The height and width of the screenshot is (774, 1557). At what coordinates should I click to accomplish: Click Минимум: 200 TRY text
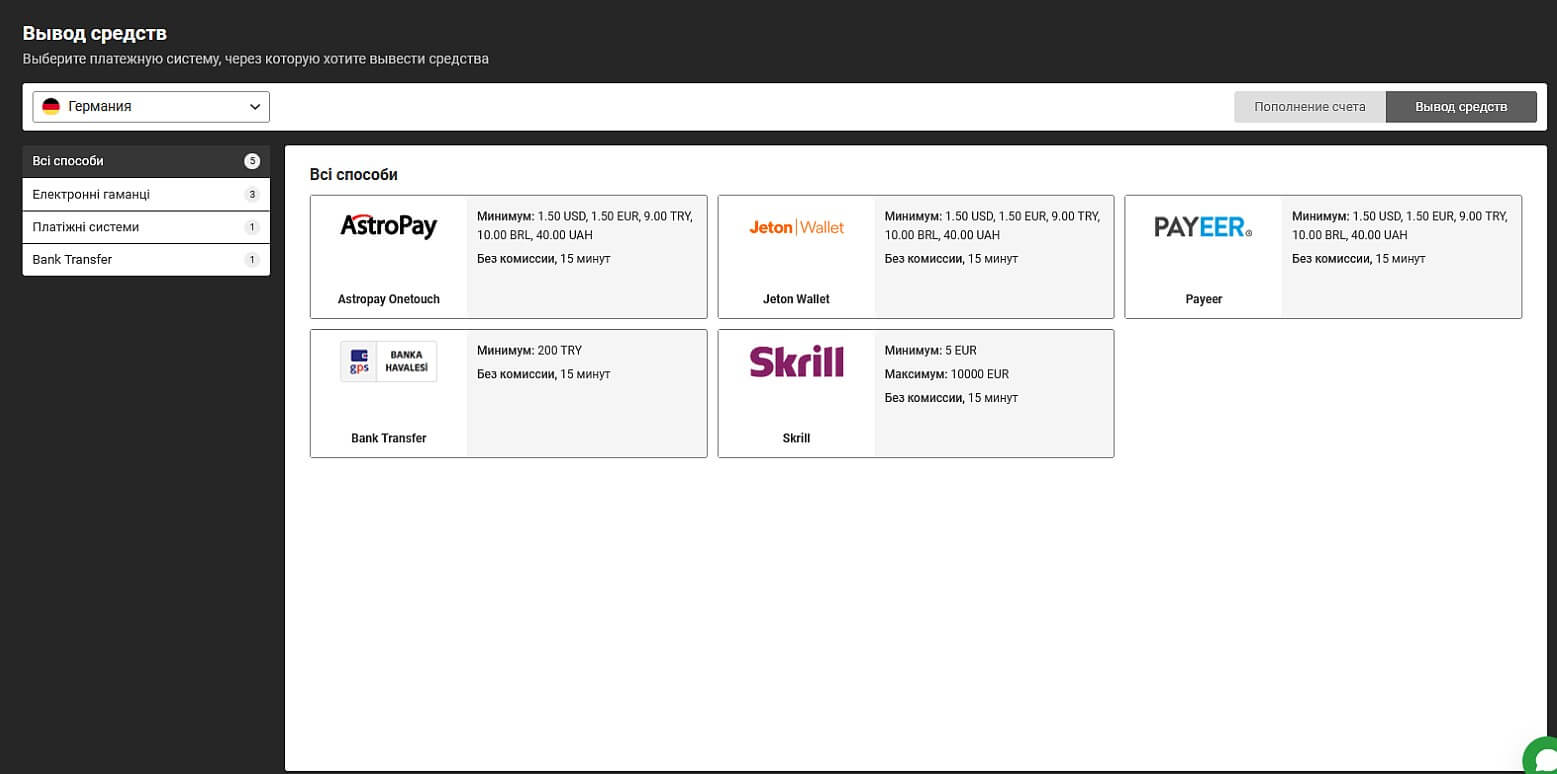[x=529, y=351]
